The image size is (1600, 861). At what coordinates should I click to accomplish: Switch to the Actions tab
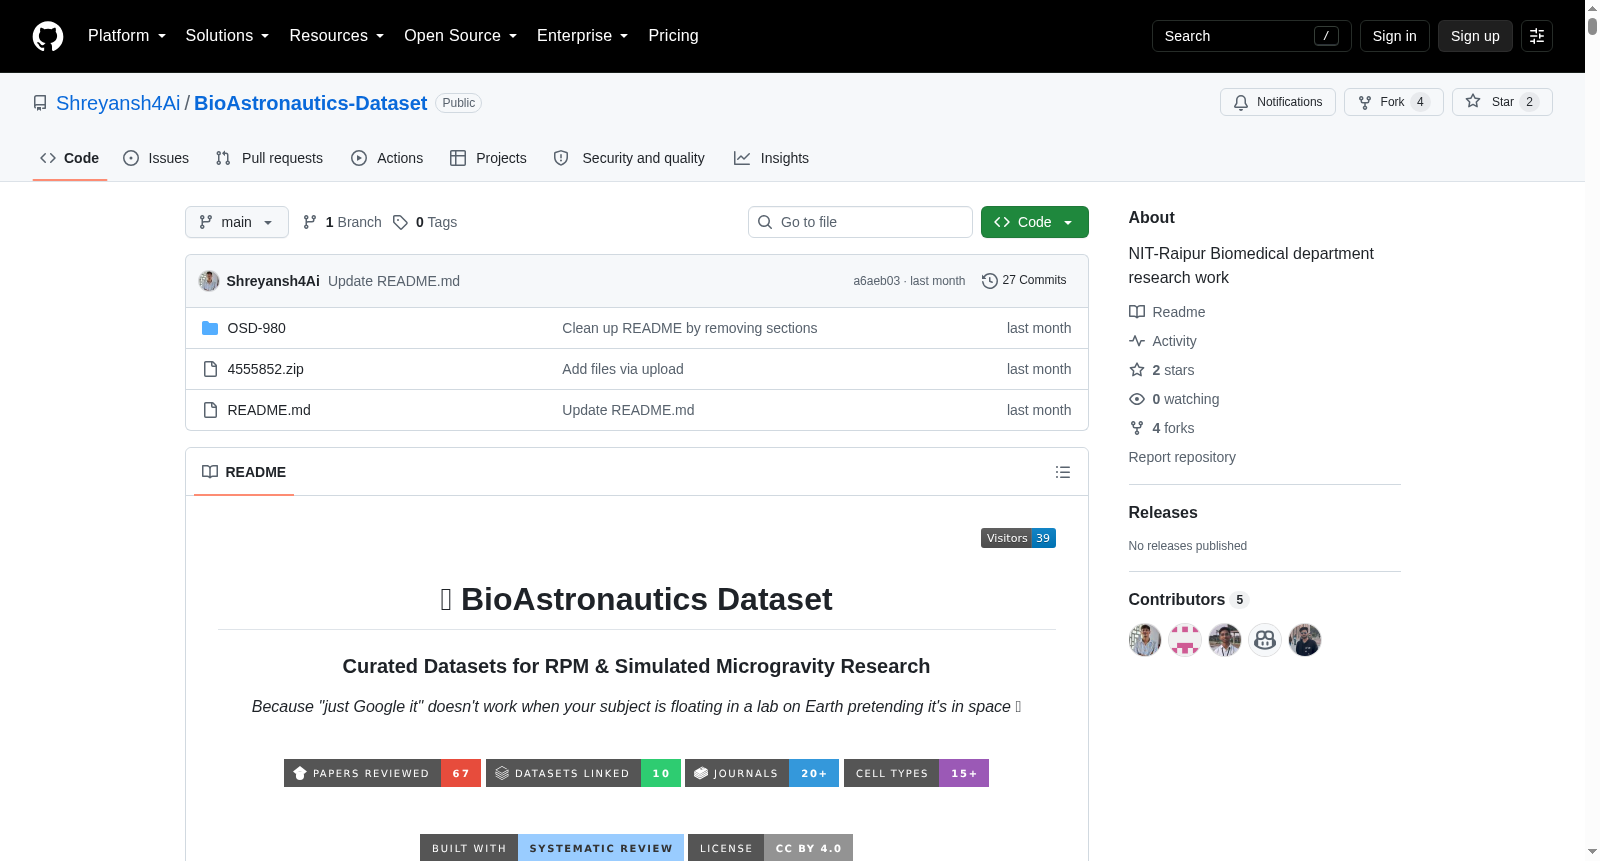(x=387, y=158)
